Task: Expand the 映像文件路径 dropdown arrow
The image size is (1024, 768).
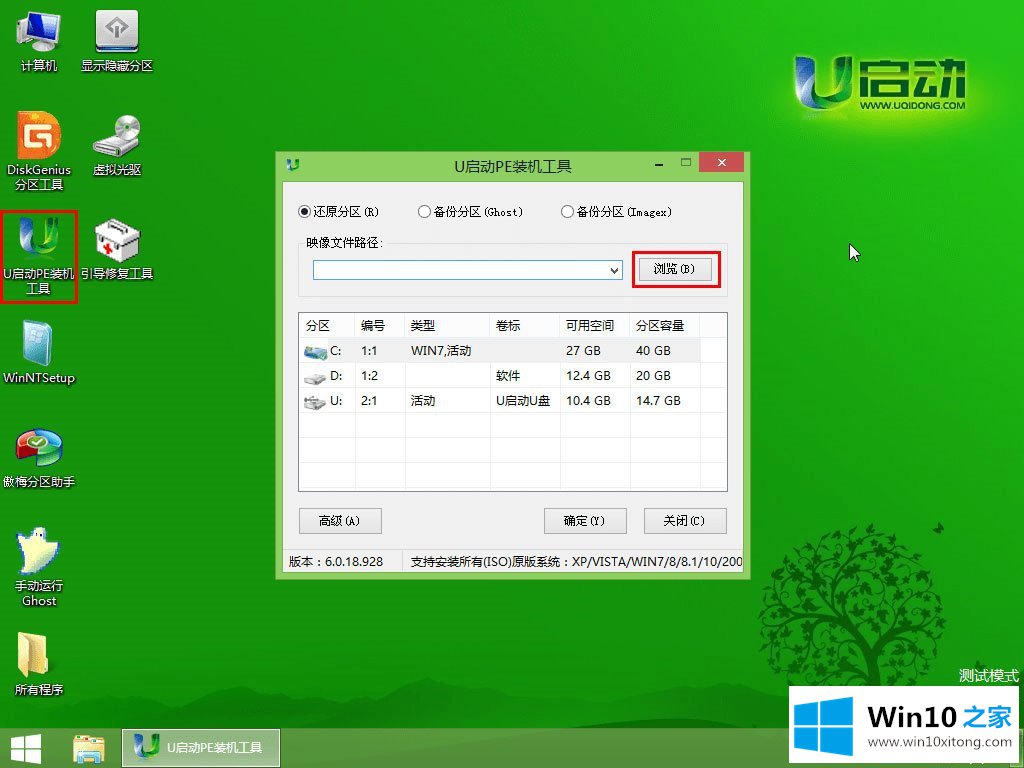Action: [615, 270]
